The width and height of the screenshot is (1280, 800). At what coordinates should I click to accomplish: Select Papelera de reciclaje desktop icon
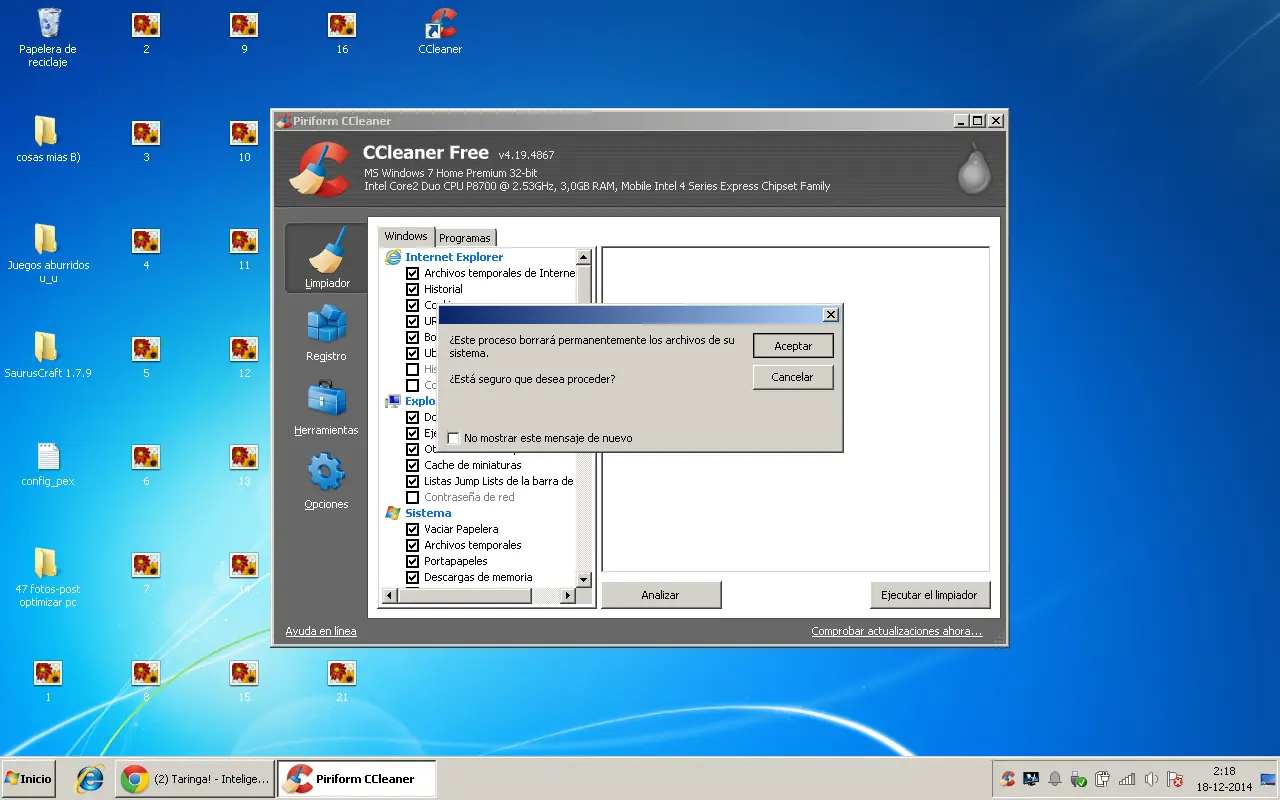point(48,37)
